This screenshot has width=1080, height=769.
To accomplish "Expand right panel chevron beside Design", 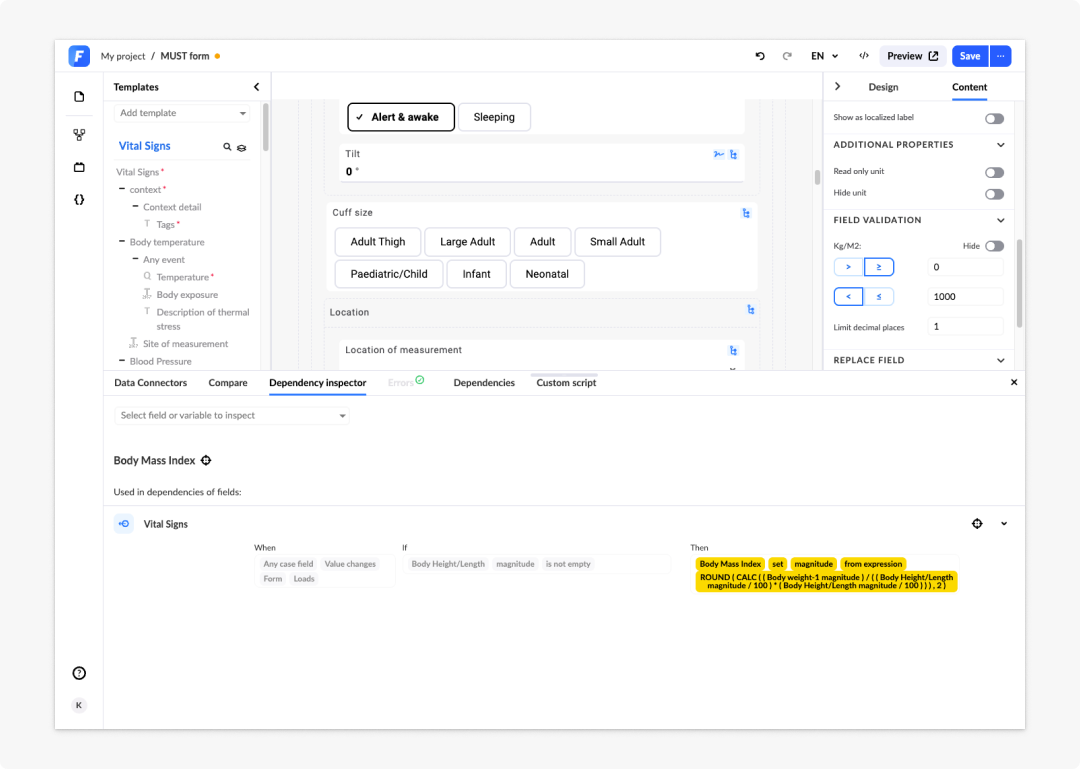I will coord(838,86).
